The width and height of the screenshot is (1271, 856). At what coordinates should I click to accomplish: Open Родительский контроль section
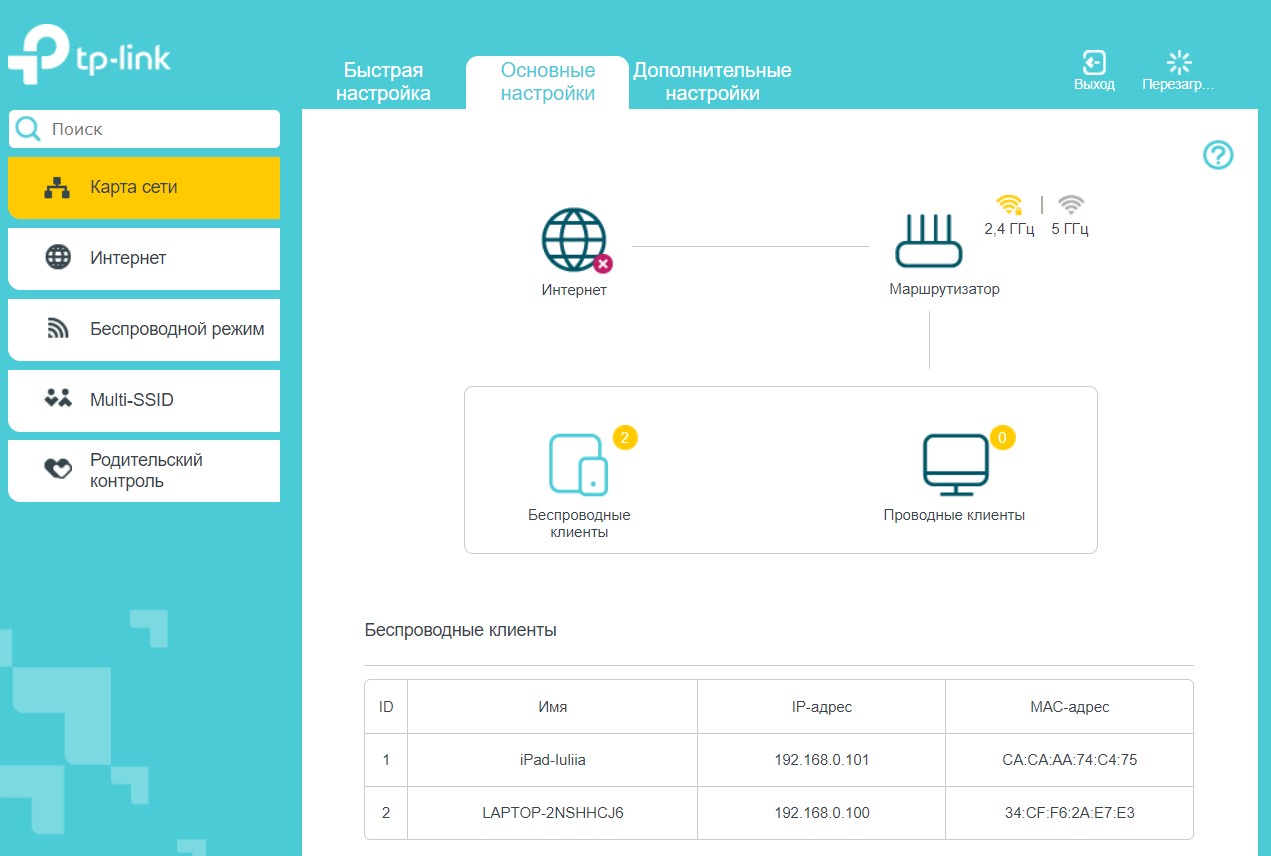[144, 471]
